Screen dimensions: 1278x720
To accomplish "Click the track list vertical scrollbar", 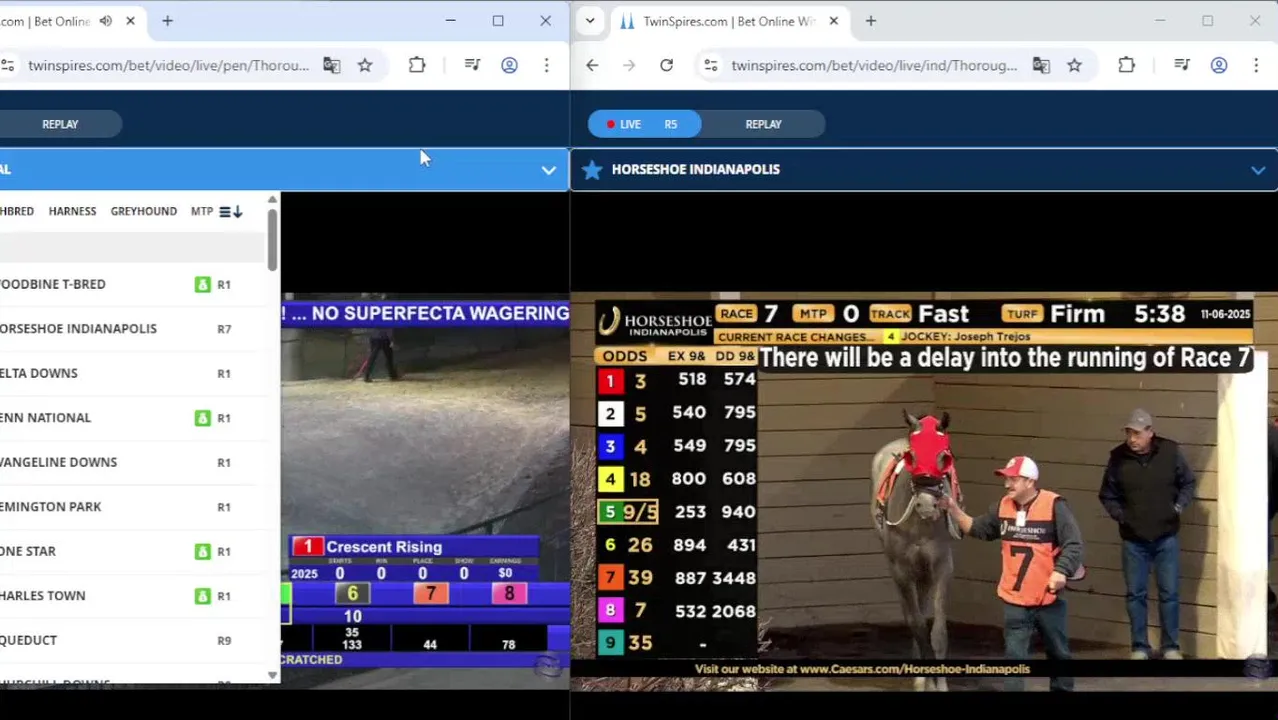I will (272, 240).
